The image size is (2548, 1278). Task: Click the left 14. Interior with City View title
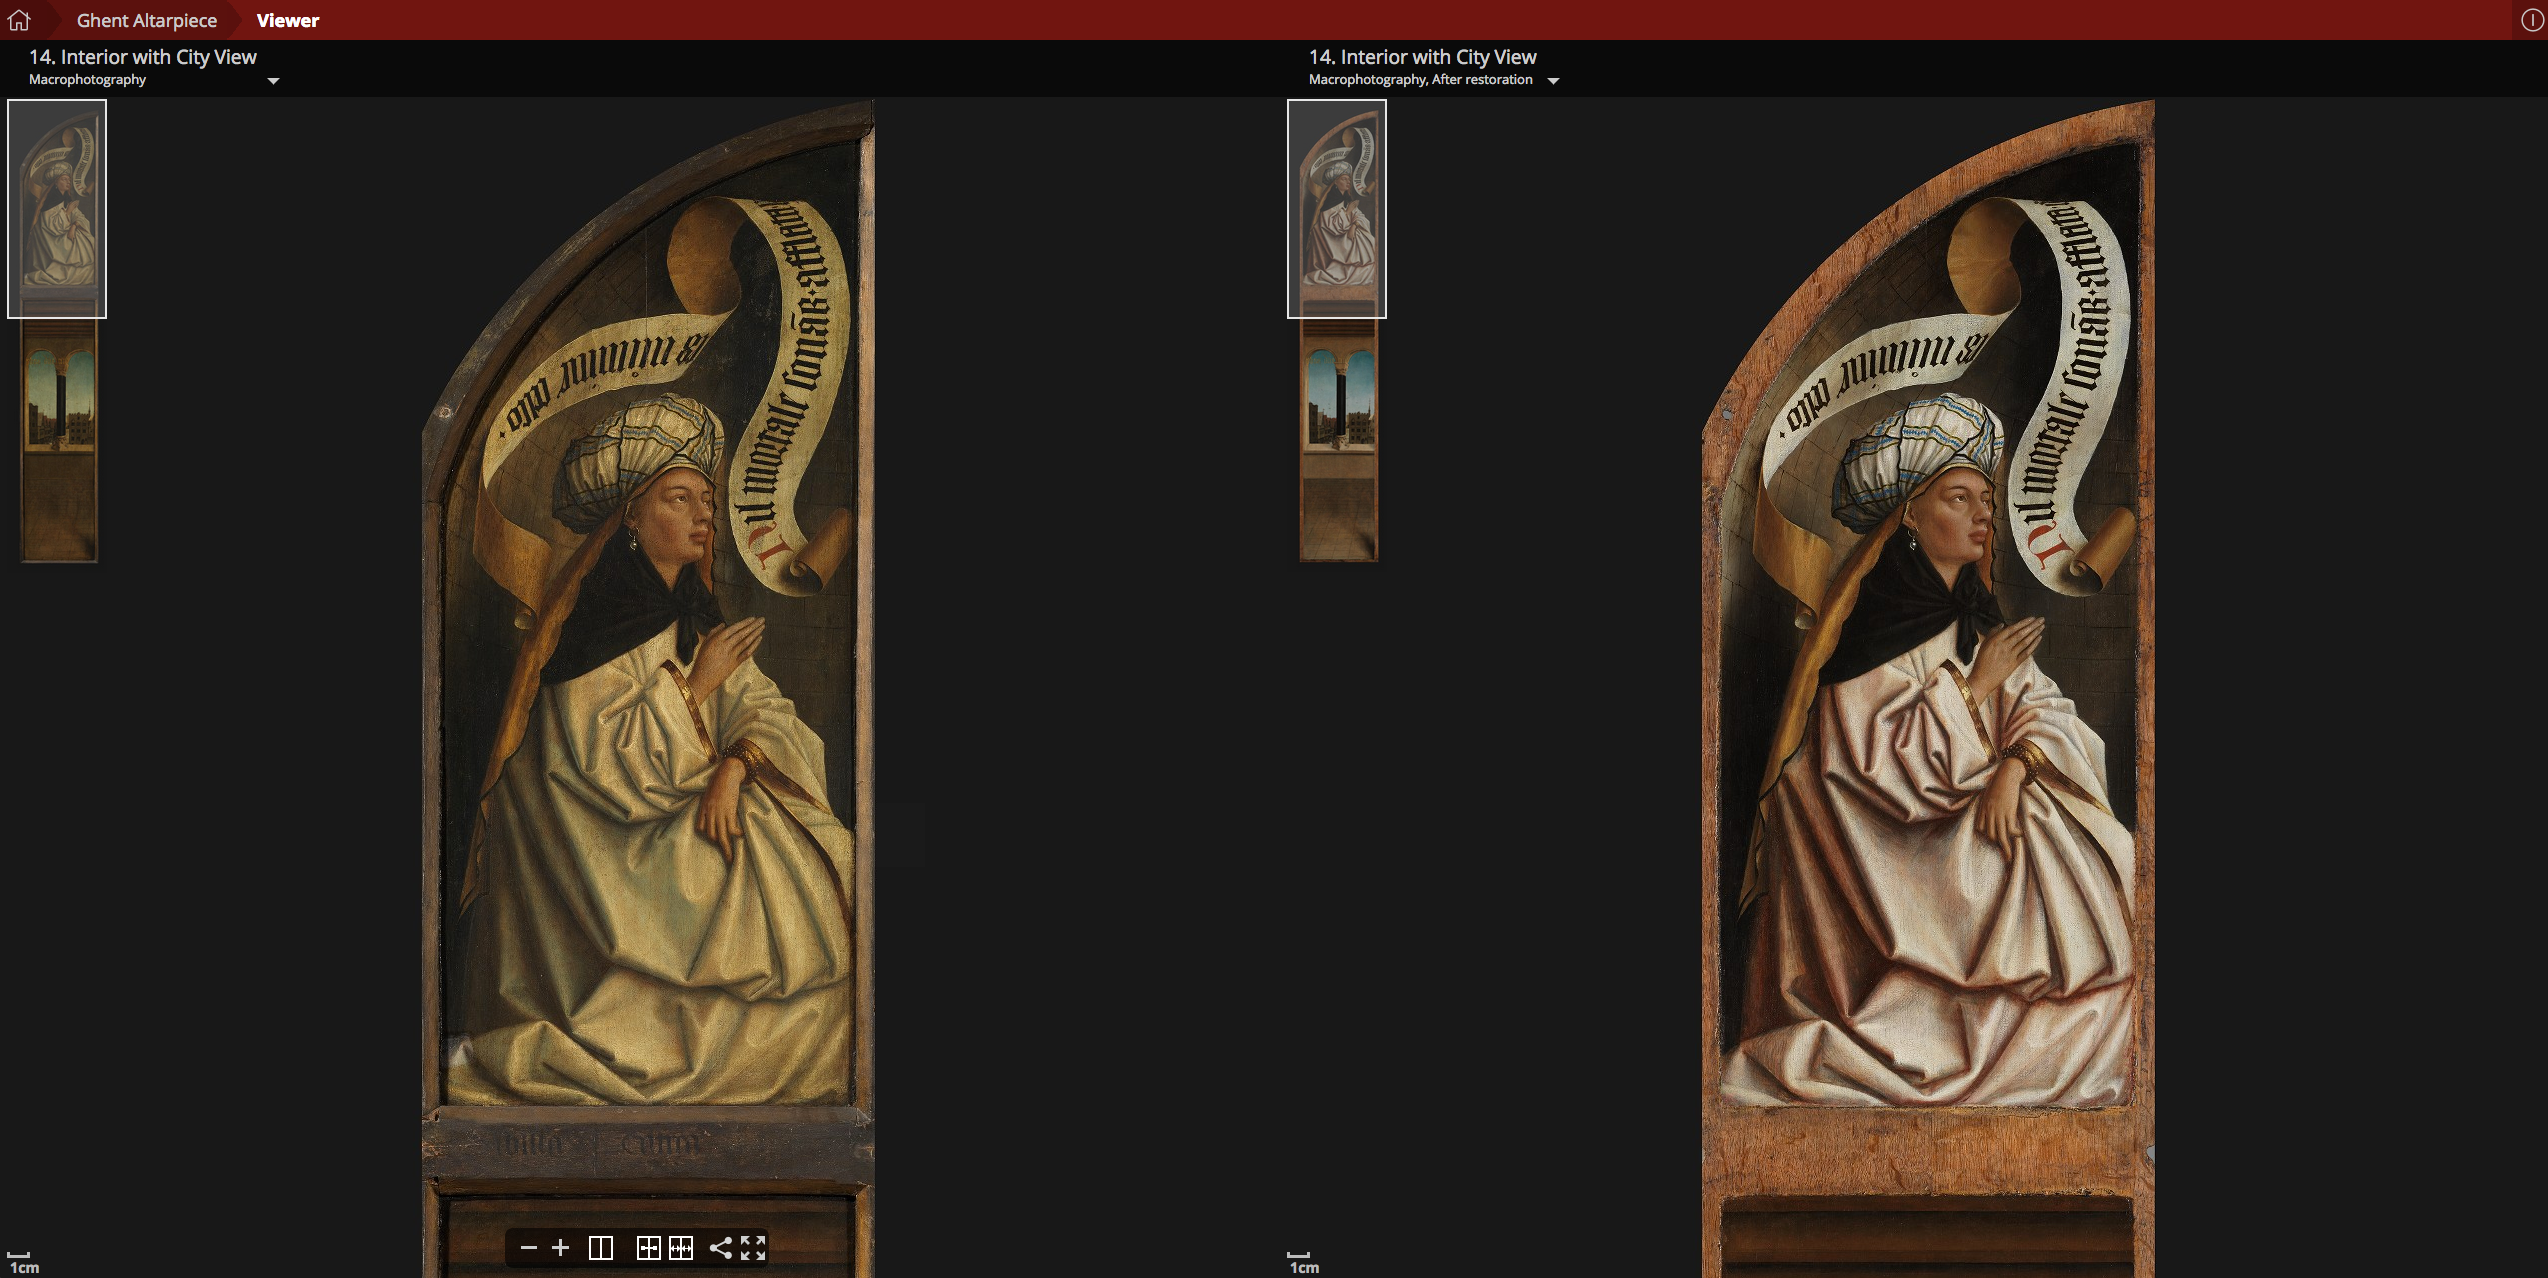pos(142,57)
